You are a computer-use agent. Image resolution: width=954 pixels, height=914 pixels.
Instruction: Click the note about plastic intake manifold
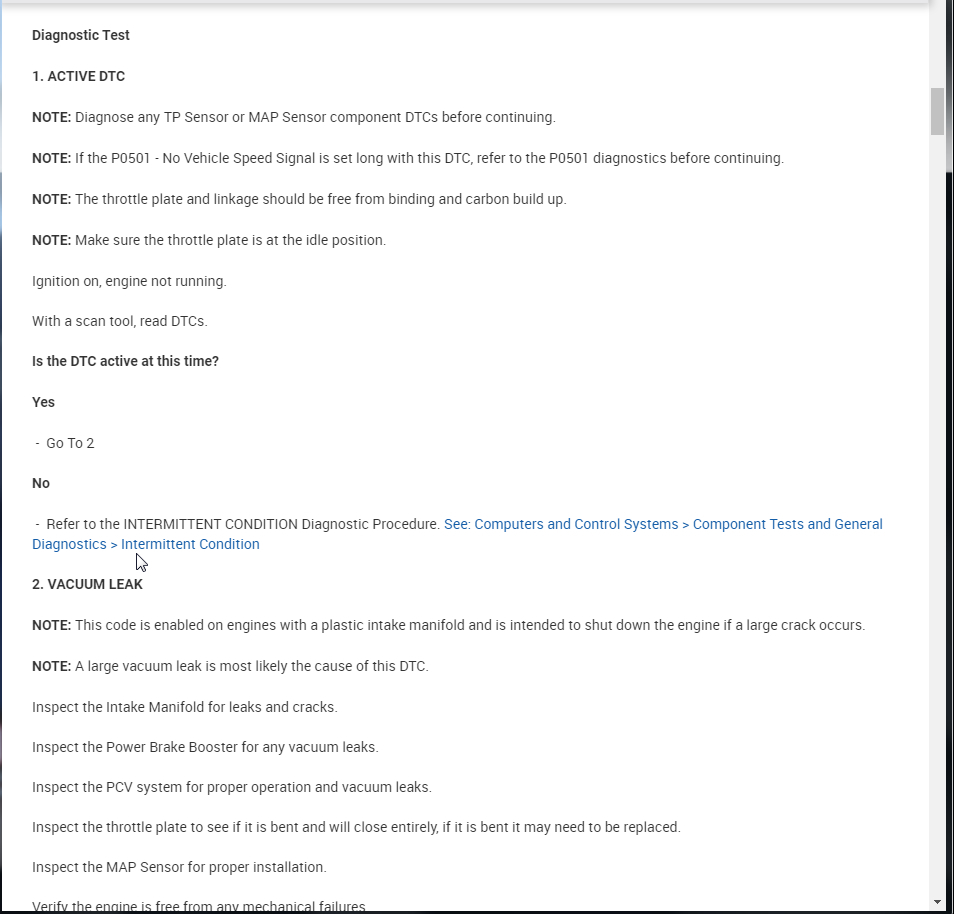coord(448,625)
